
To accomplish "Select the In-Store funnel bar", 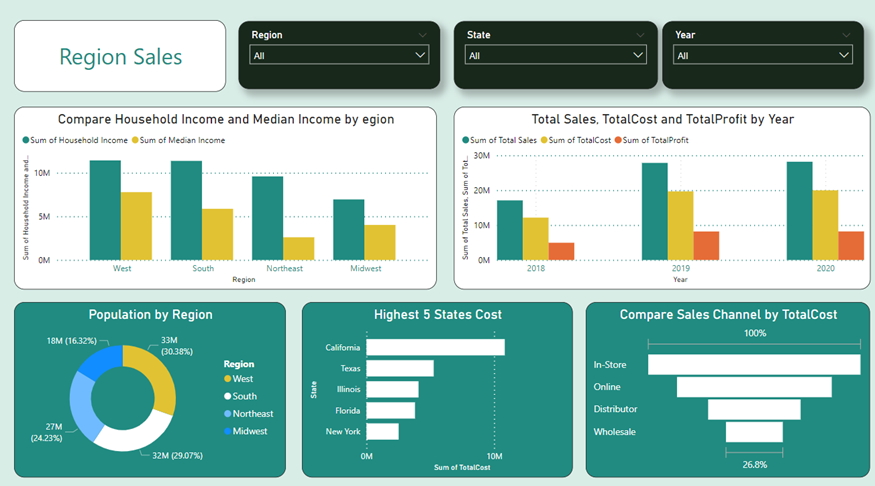I will pyautogui.click(x=754, y=365).
